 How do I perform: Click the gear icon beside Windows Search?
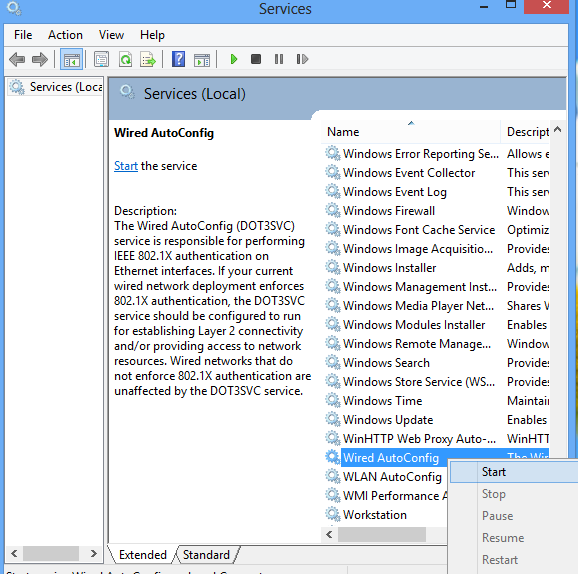333,362
